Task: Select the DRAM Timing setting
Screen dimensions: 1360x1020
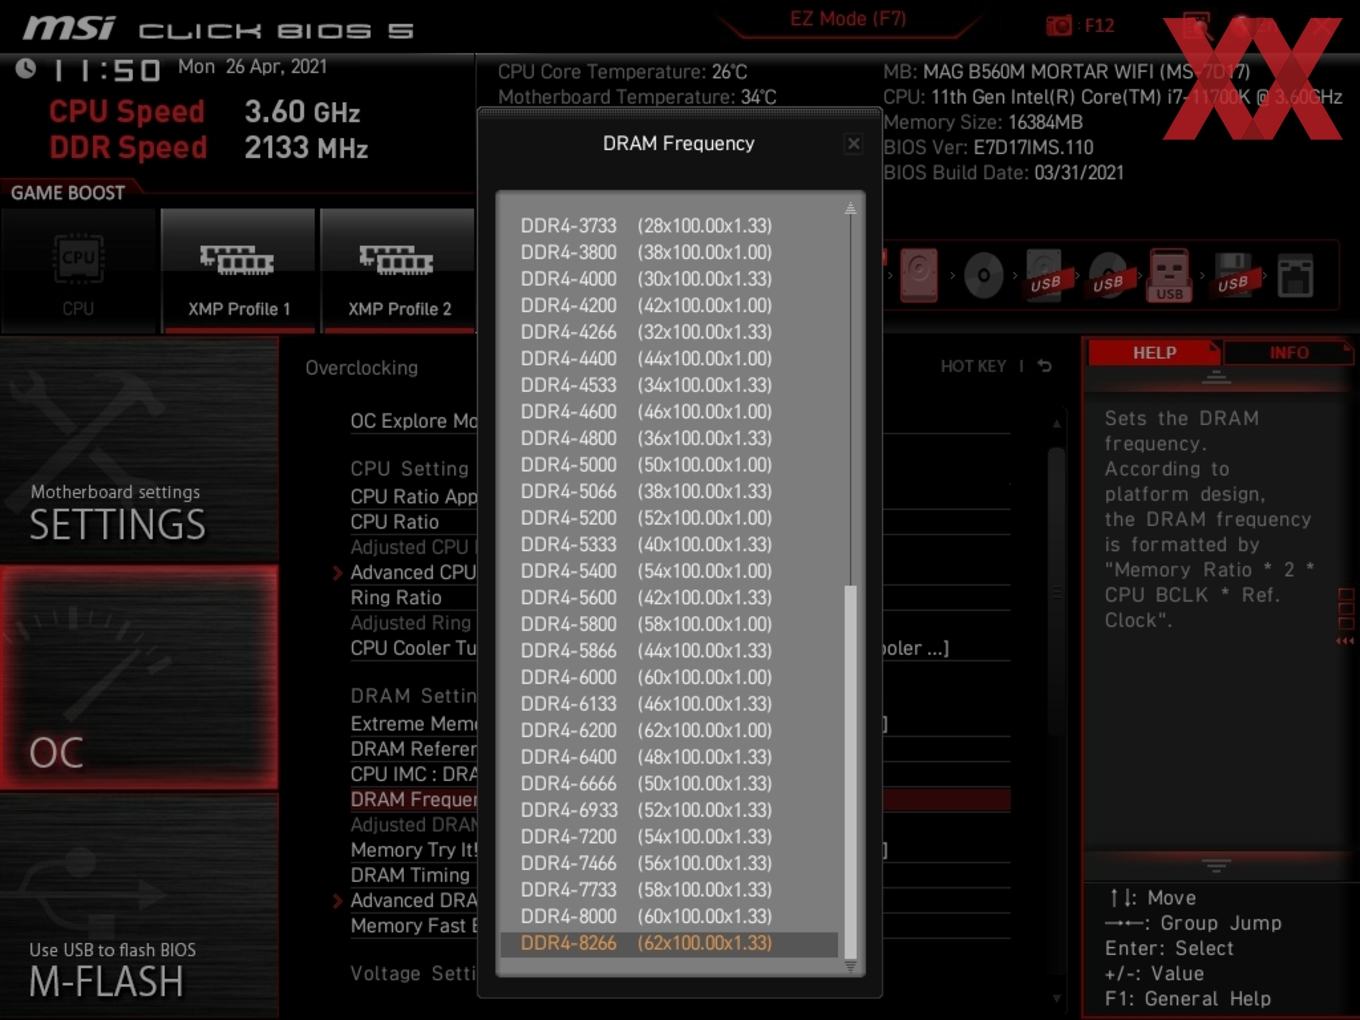Action: coord(410,875)
